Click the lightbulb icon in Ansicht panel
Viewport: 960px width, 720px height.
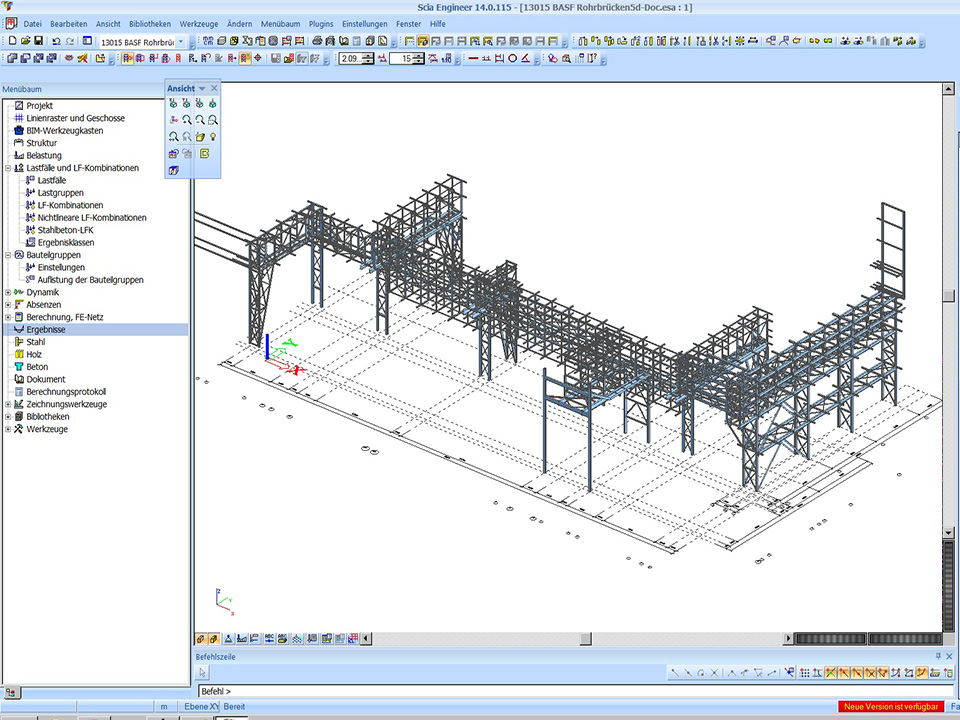tap(213, 136)
